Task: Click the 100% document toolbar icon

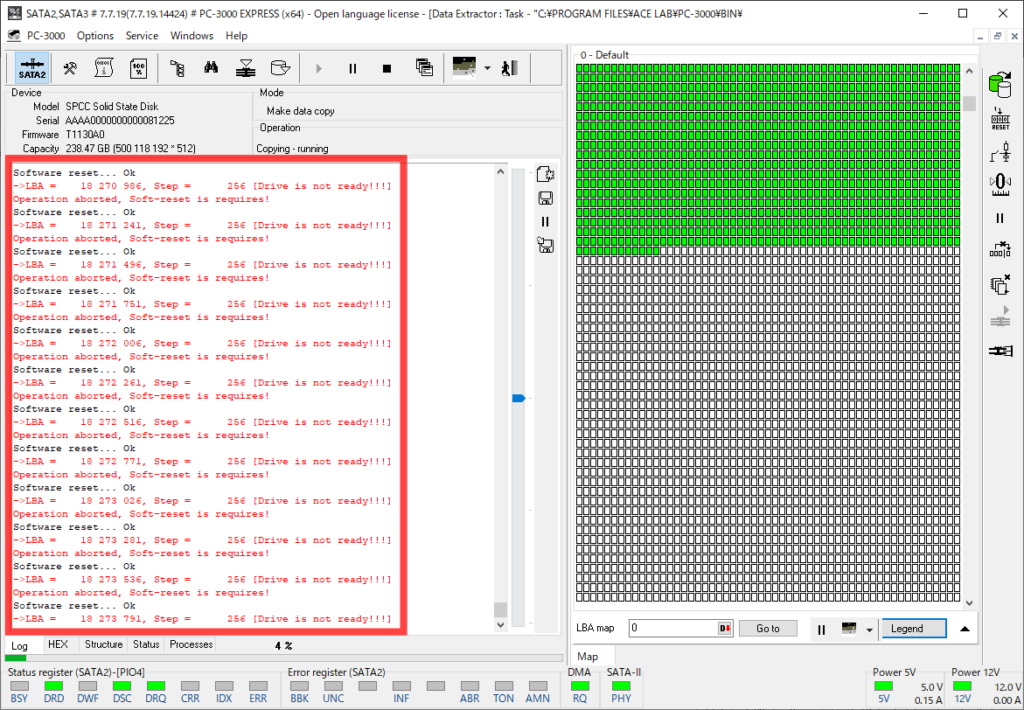Action: 138,68
